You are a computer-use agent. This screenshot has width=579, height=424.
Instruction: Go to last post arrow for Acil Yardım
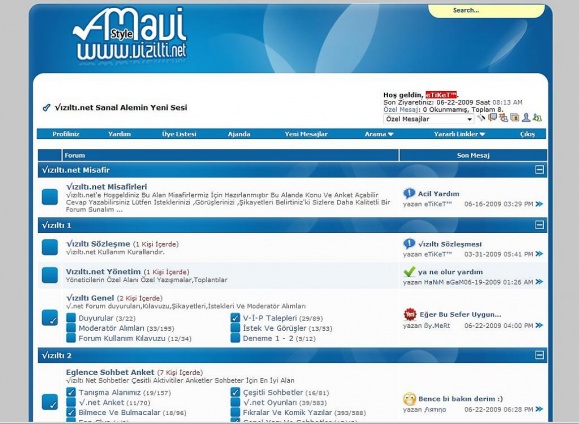(x=539, y=204)
